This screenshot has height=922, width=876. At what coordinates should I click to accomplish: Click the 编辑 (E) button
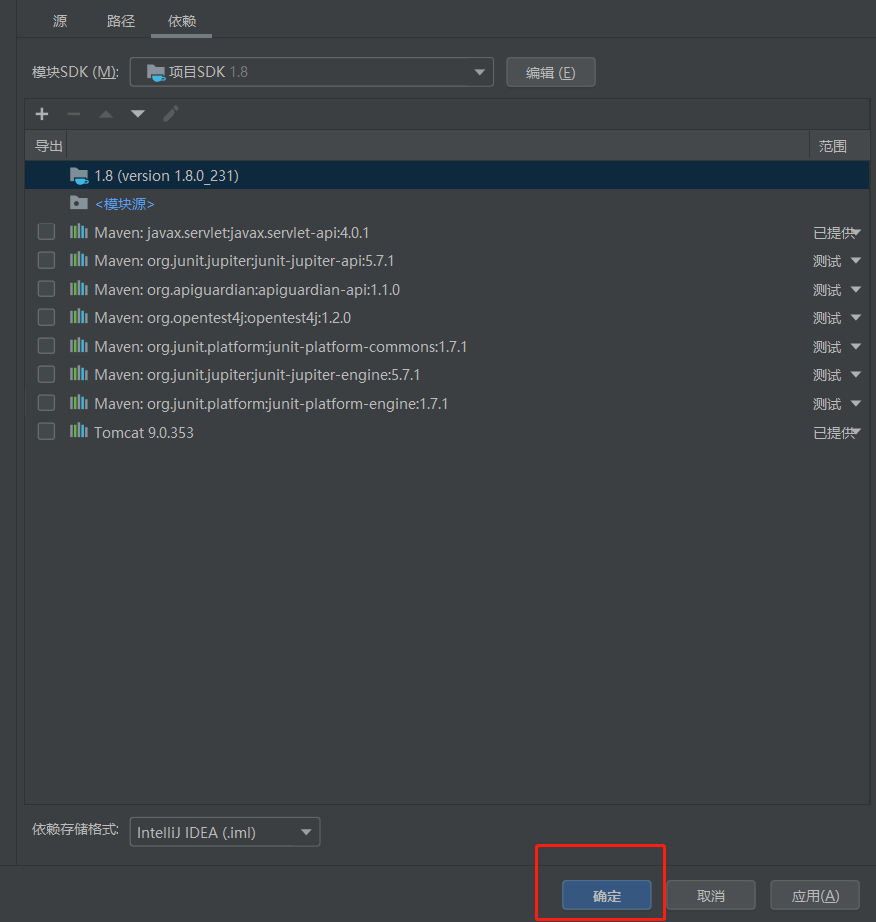(x=551, y=72)
